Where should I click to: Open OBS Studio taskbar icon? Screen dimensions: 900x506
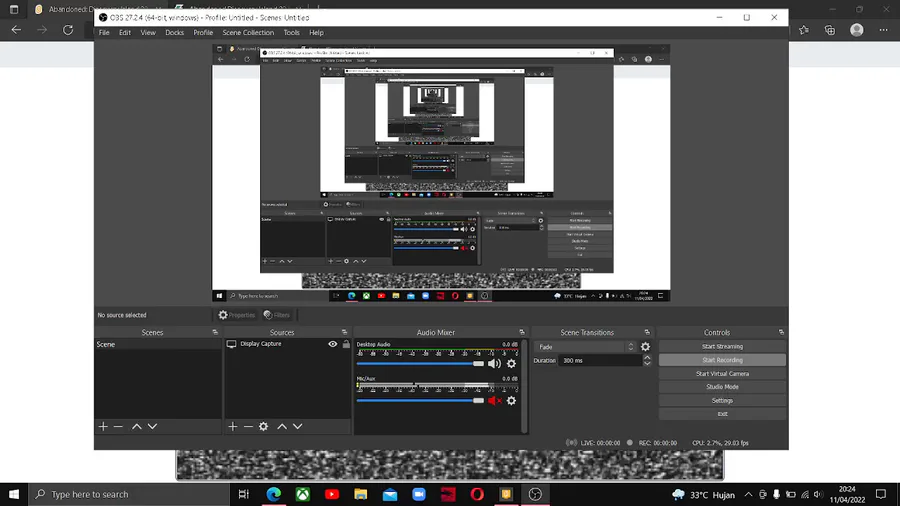535,494
